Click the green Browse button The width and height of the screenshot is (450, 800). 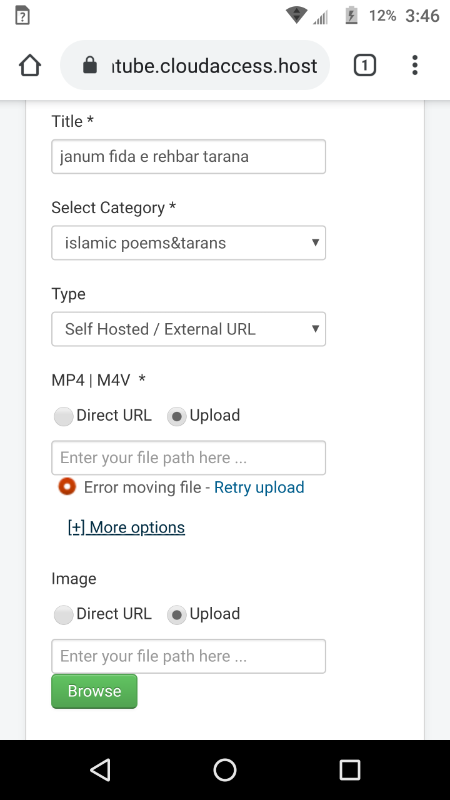94,691
